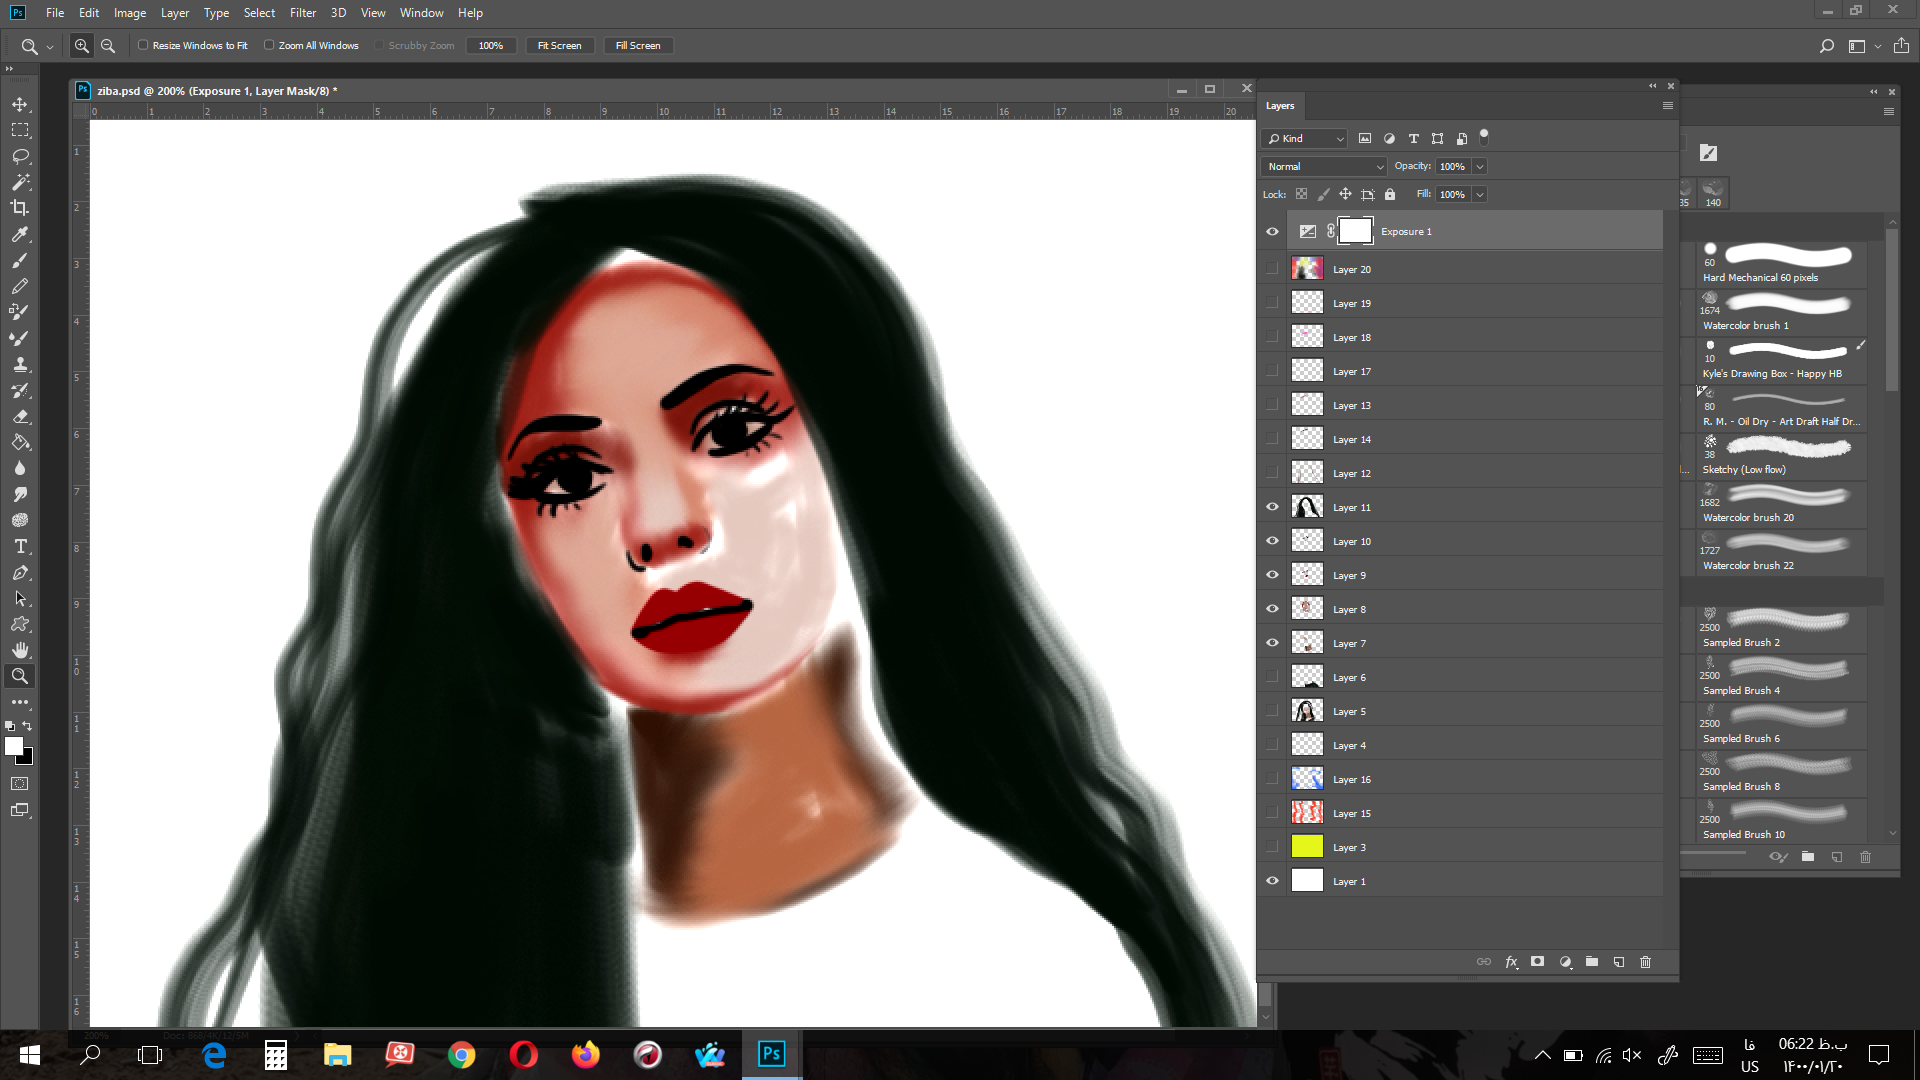Click the foreground color swatch
Screen dimensions: 1920x1080
point(13,746)
